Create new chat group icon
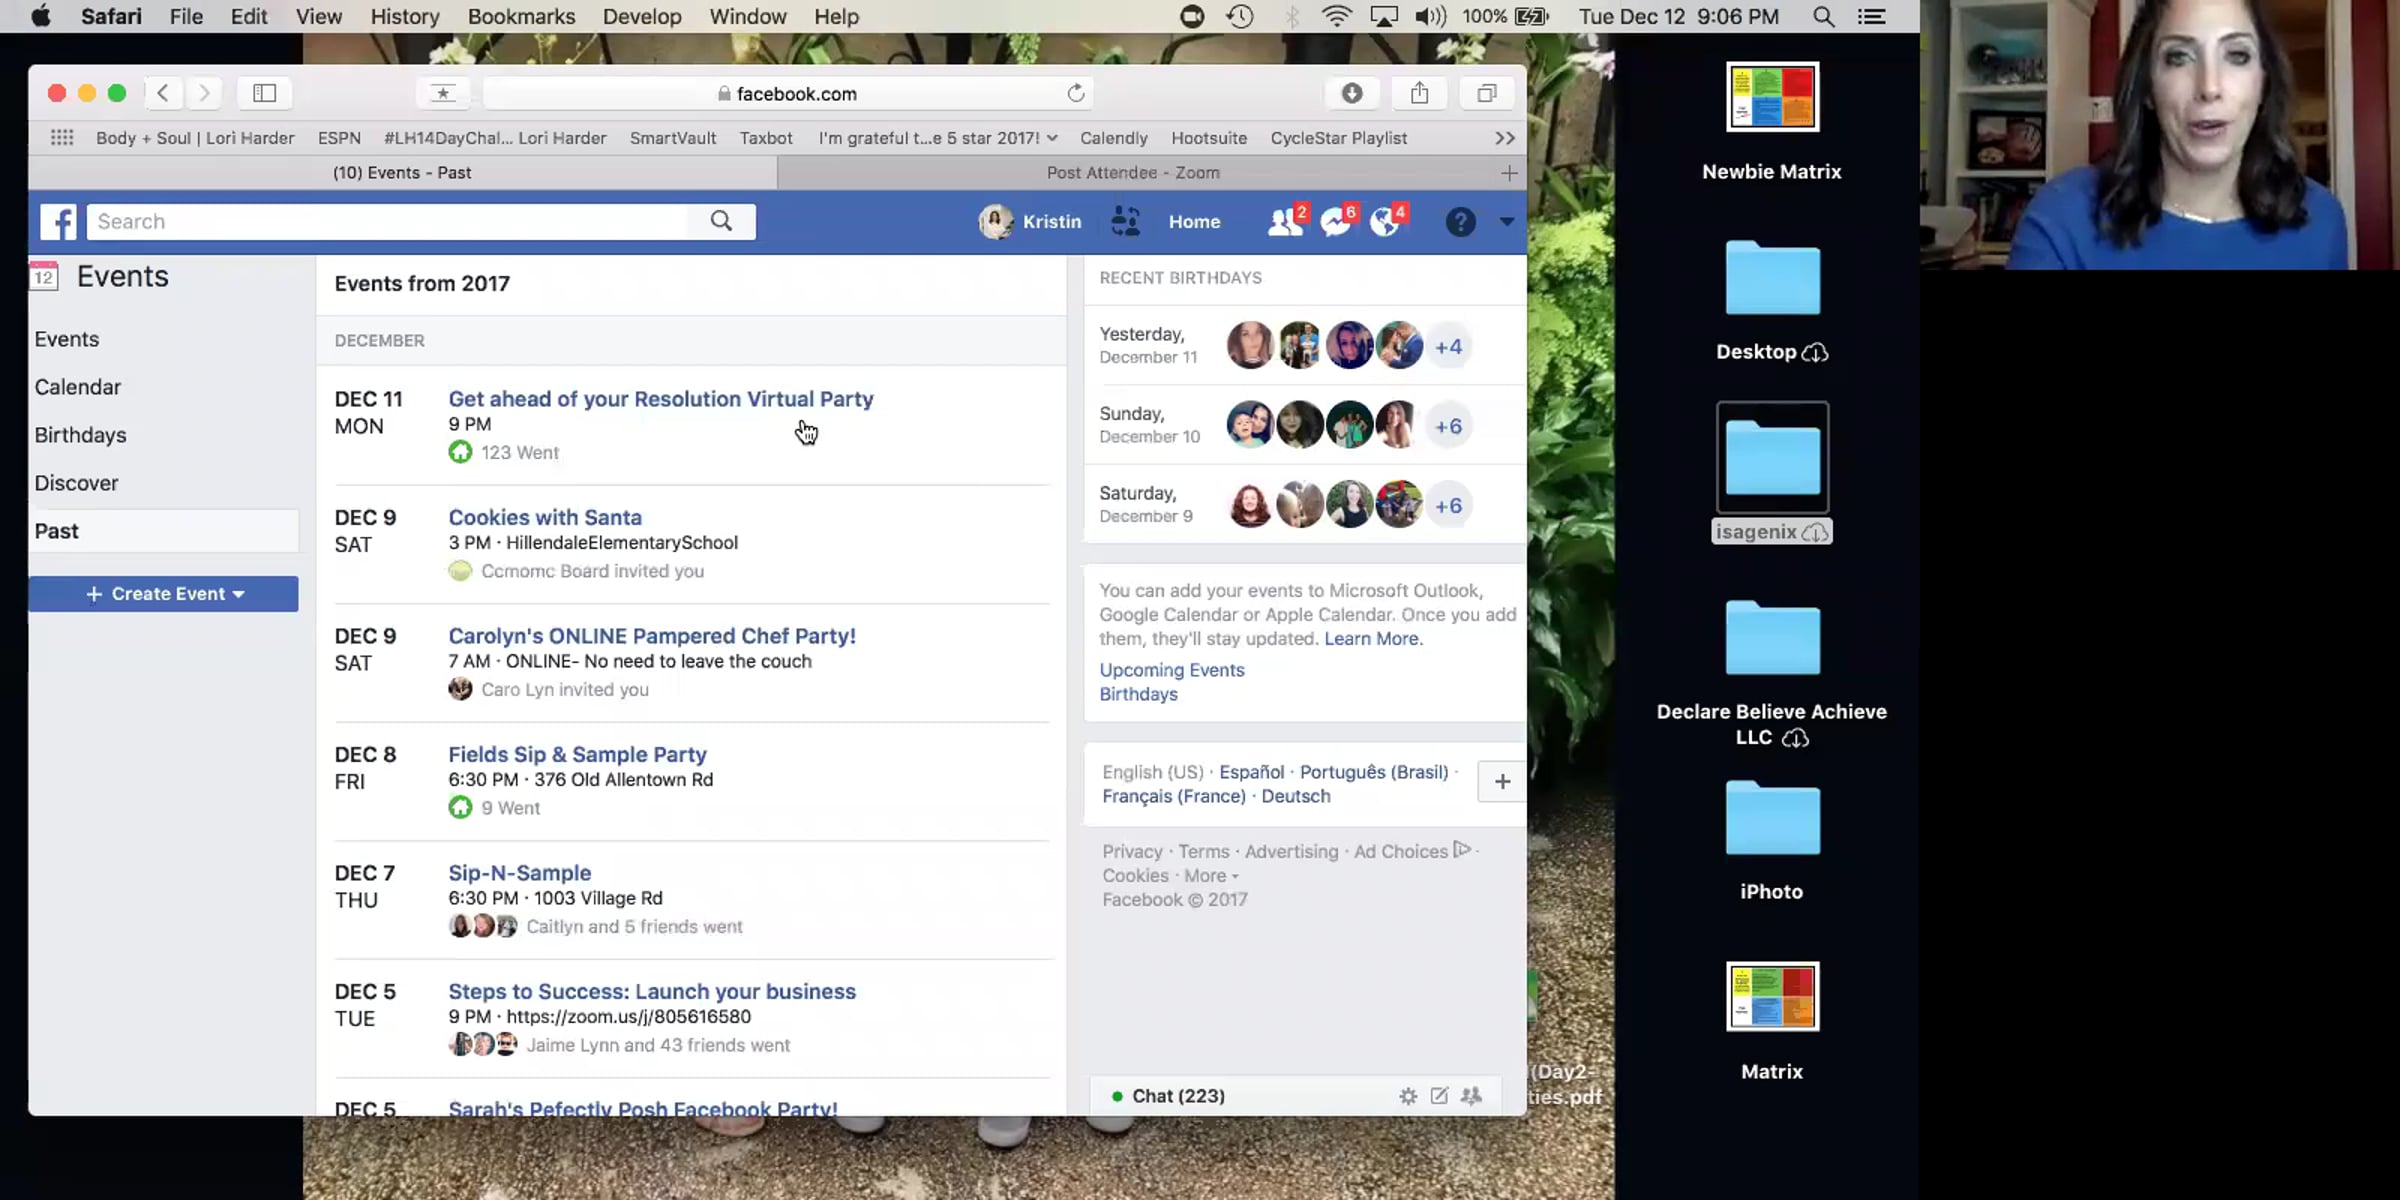 [1471, 1096]
